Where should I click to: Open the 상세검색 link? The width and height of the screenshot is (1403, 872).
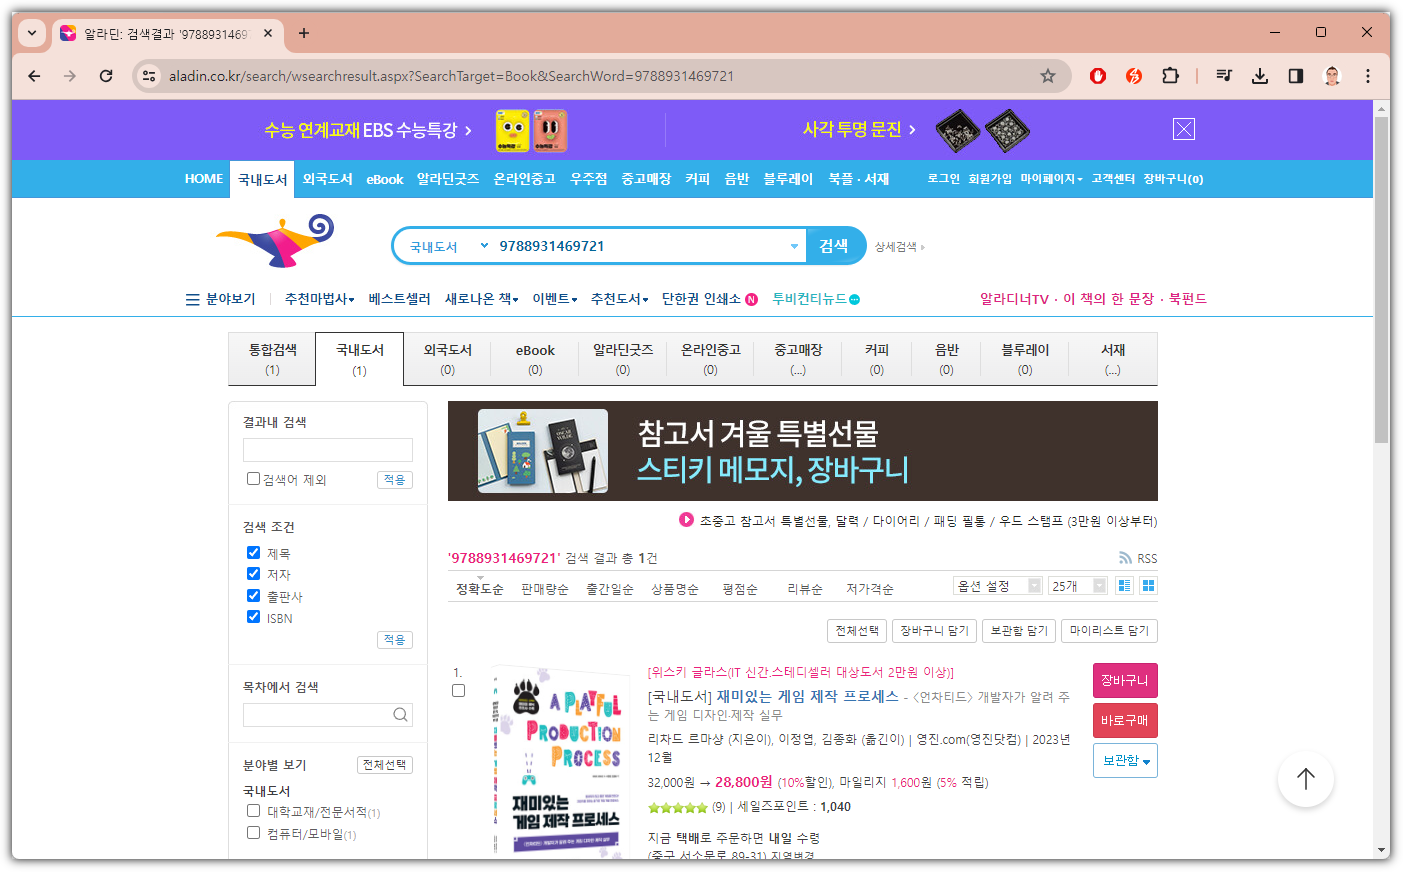(899, 247)
